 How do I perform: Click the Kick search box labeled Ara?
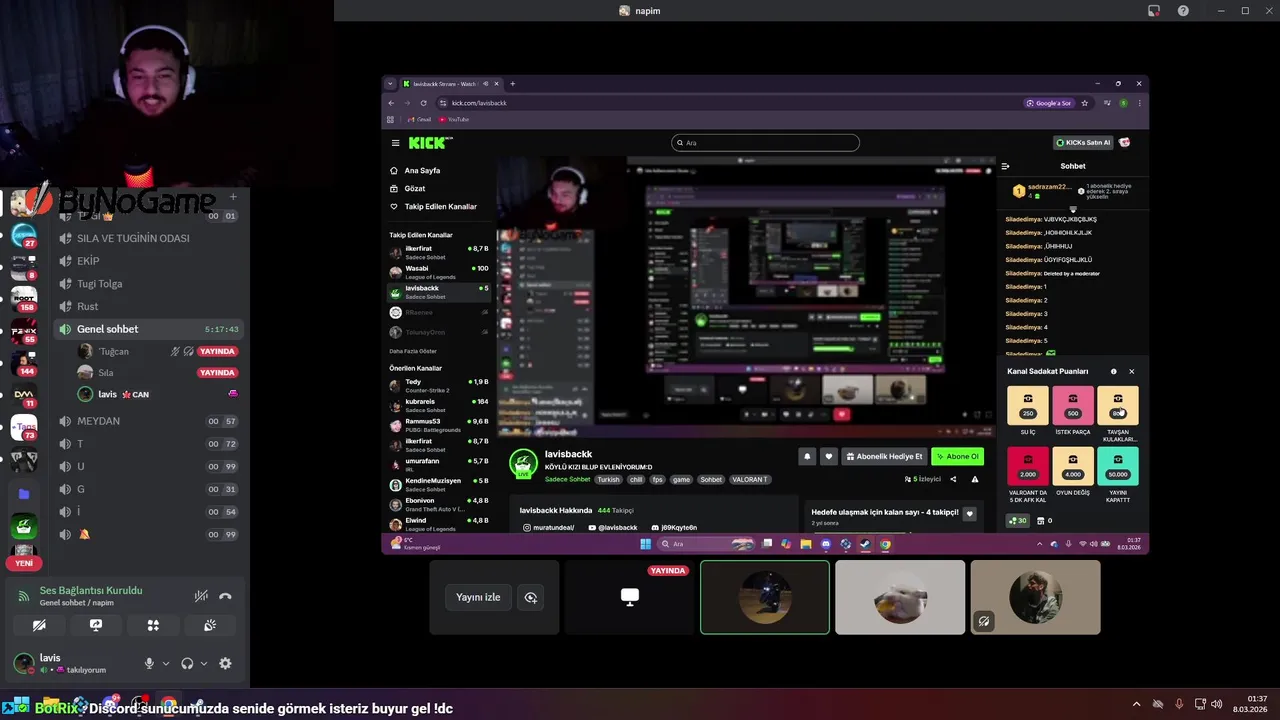[765, 143]
